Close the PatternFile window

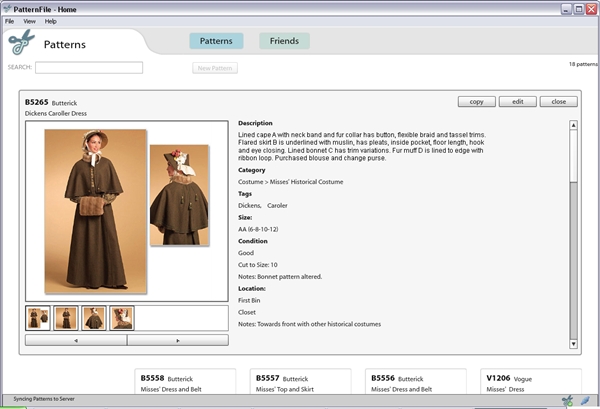tap(592, 9)
